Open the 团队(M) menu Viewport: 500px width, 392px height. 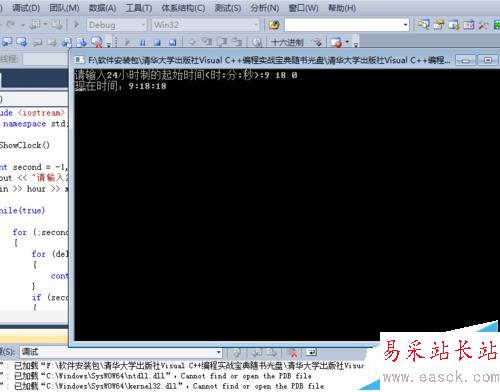pyautogui.click(x=64, y=8)
